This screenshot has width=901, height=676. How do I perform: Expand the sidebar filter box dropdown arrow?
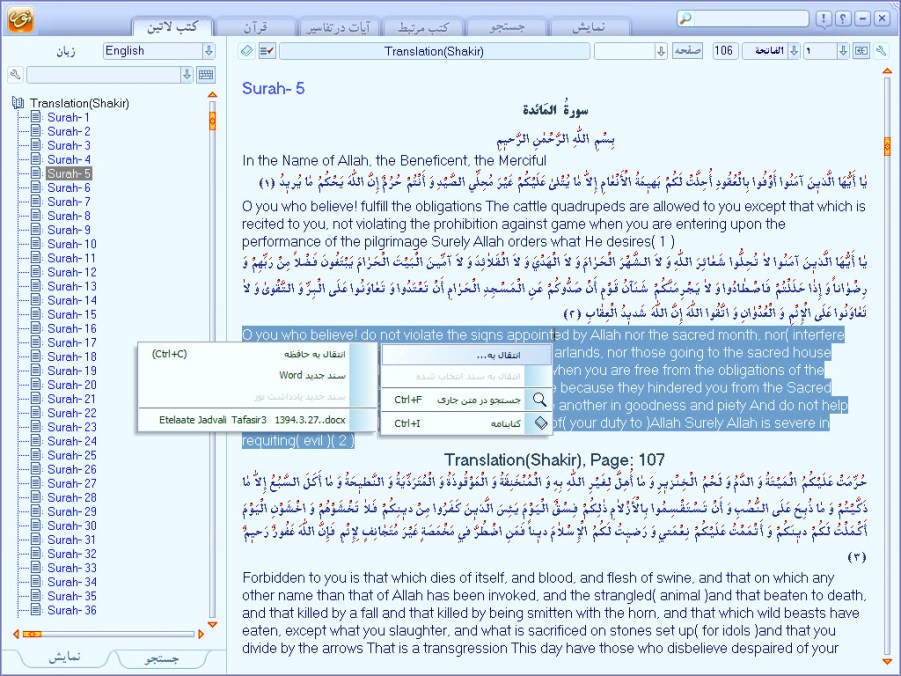186,75
